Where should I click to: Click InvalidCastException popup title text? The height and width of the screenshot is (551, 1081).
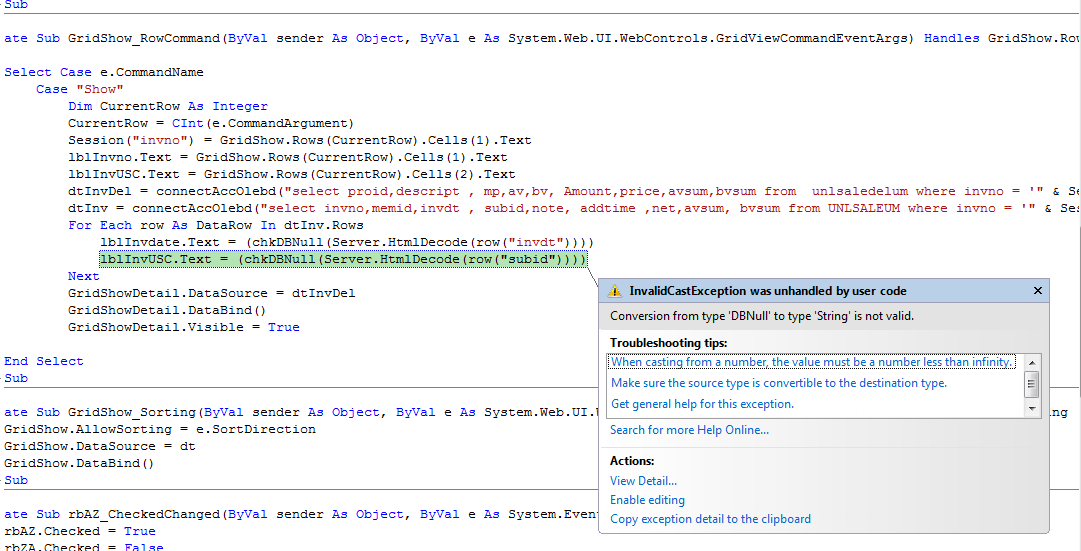tap(768, 291)
